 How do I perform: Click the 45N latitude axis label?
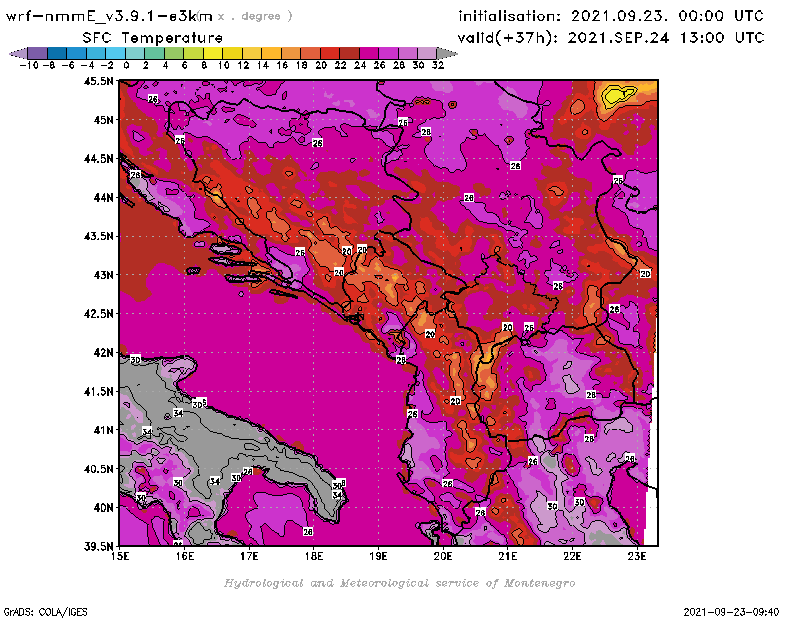(104, 120)
